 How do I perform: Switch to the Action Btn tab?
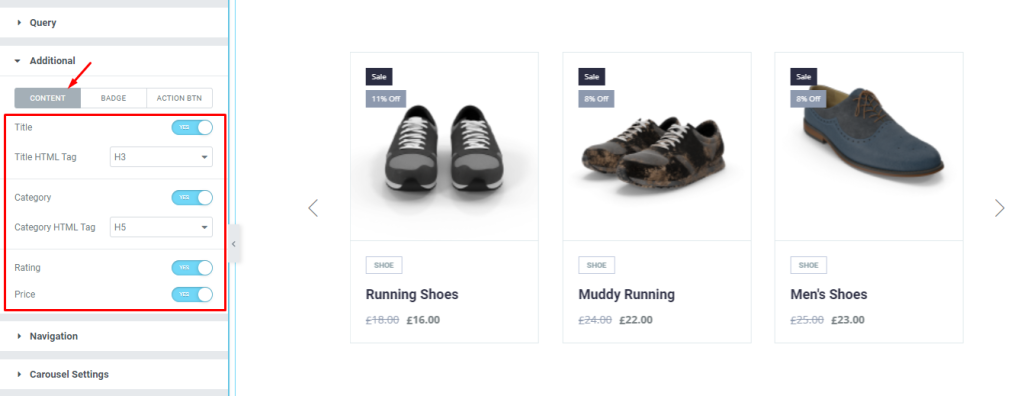pos(180,98)
